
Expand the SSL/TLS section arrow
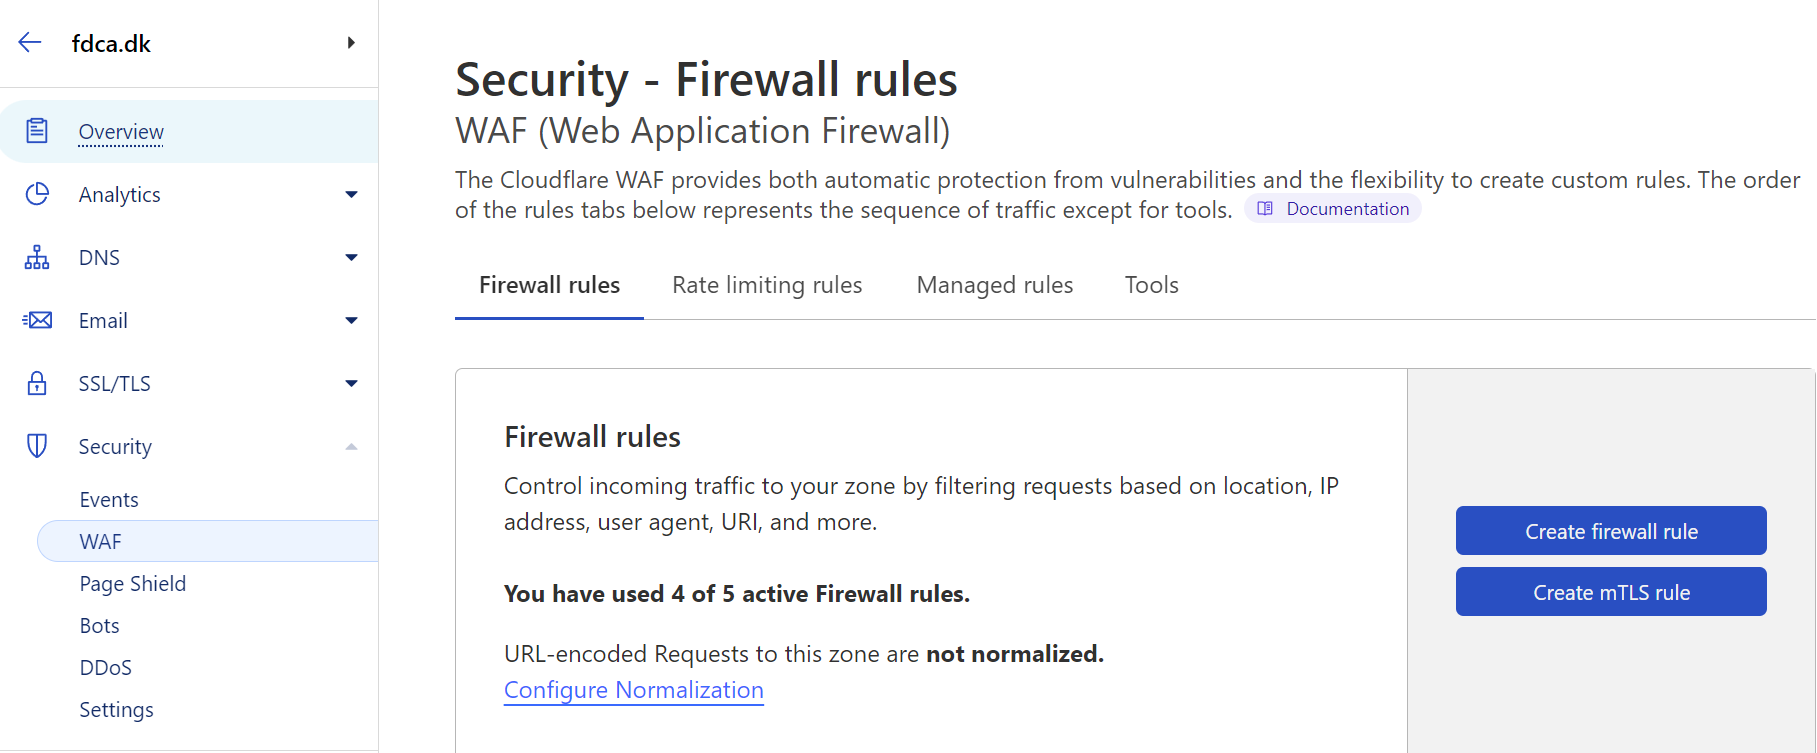(351, 383)
